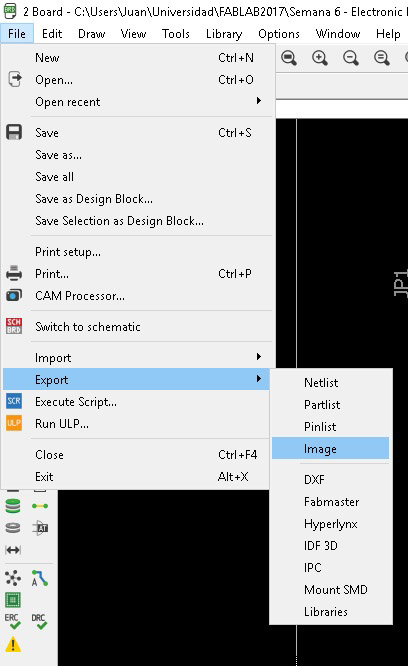408x666 pixels.
Task: Expand the Export submenu arrow
Action: (259, 378)
